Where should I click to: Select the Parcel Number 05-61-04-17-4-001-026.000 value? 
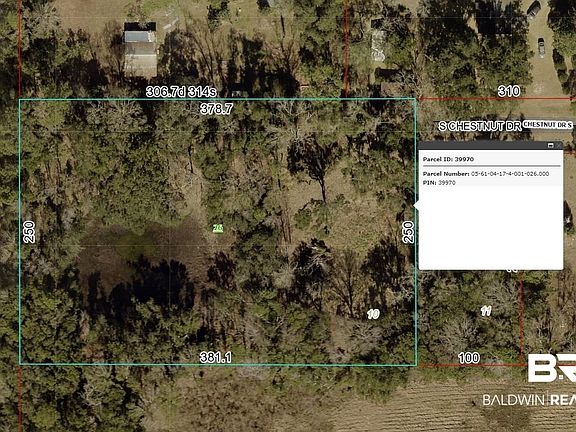point(510,174)
